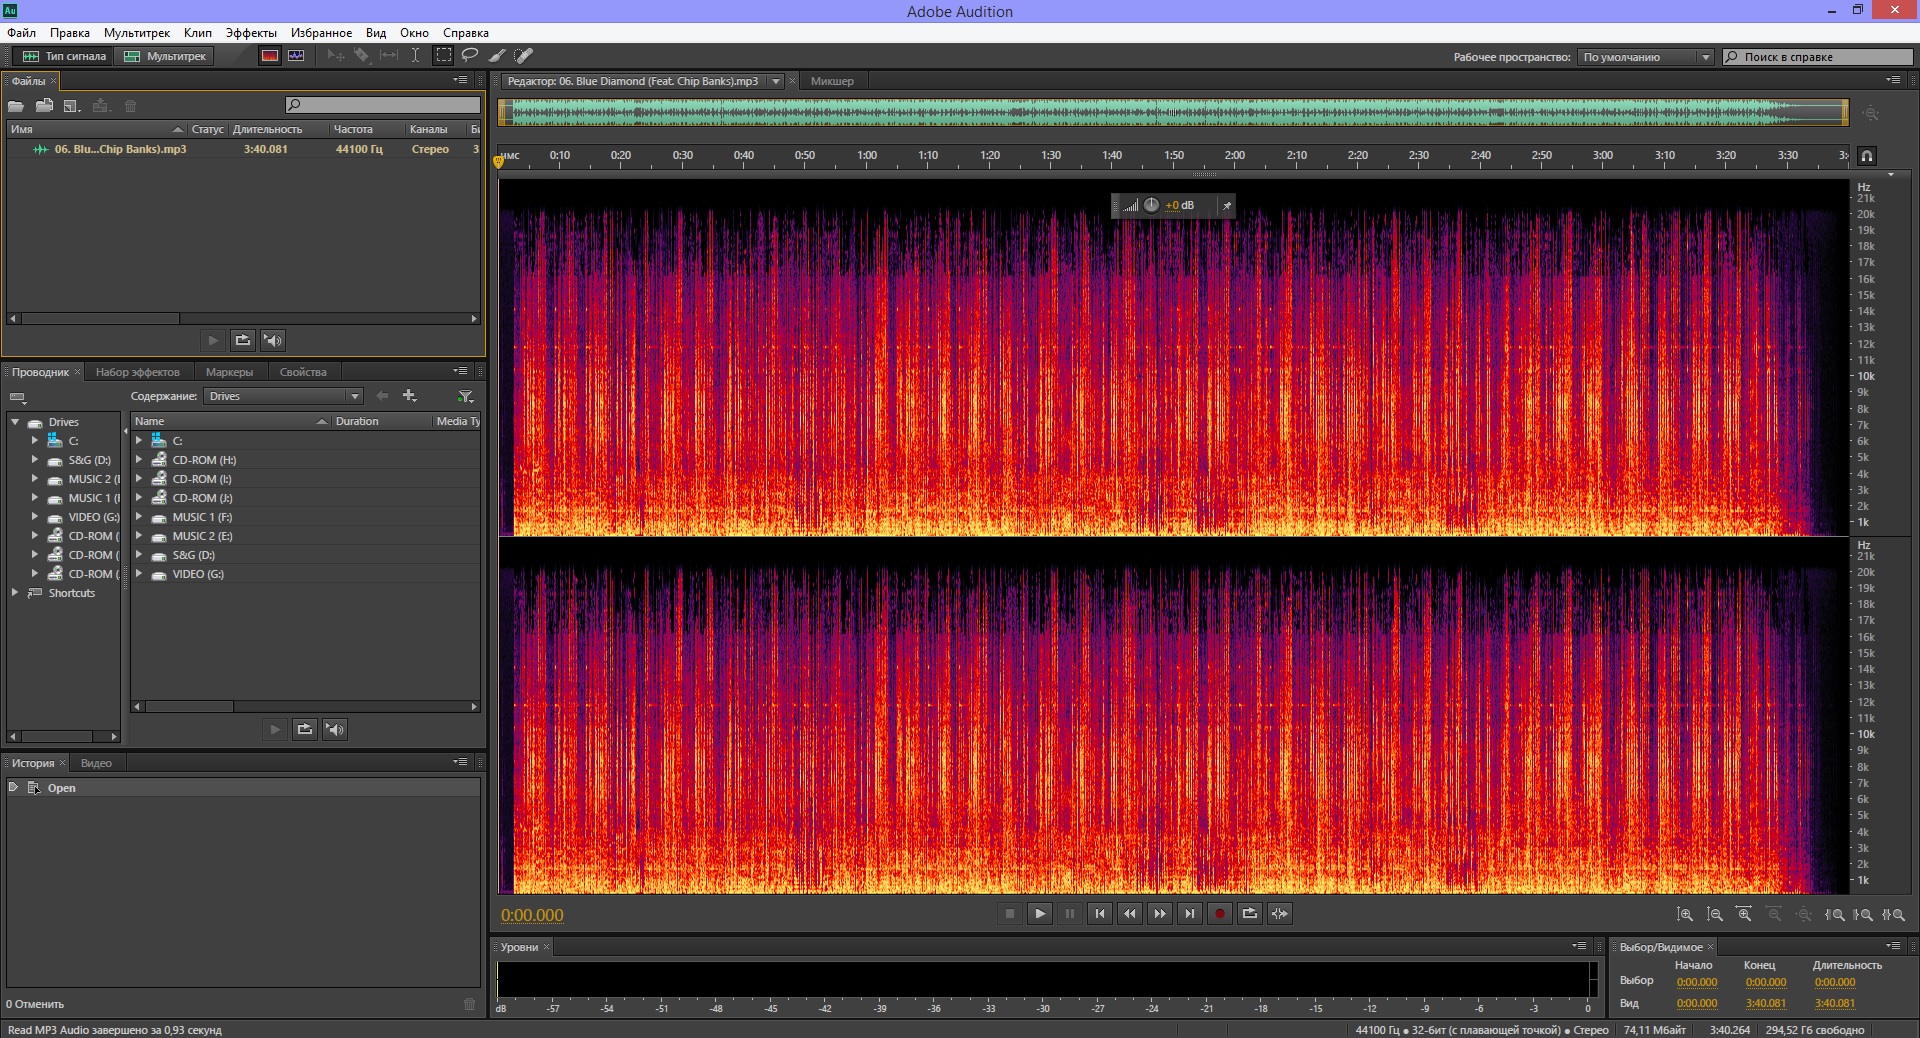Toggle loop preview in Files panel
Screen dimensions: 1920x1038
[x=242, y=340]
